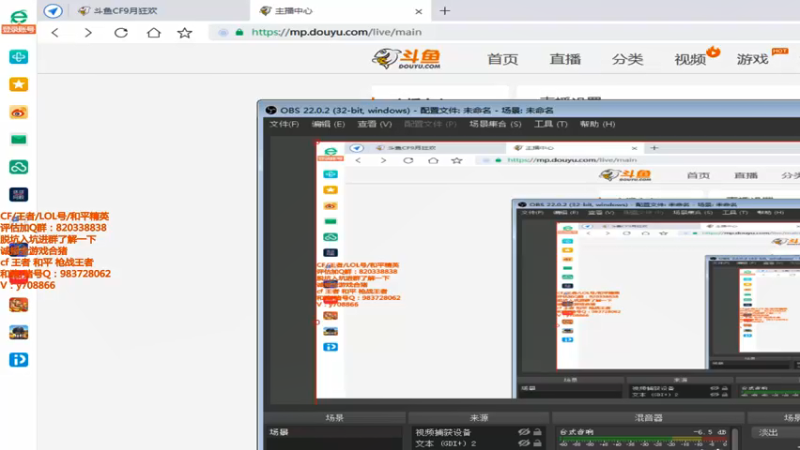Viewport: 800px width, 450px height.
Task: Open the 直播 navigation link
Action: point(565,59)
